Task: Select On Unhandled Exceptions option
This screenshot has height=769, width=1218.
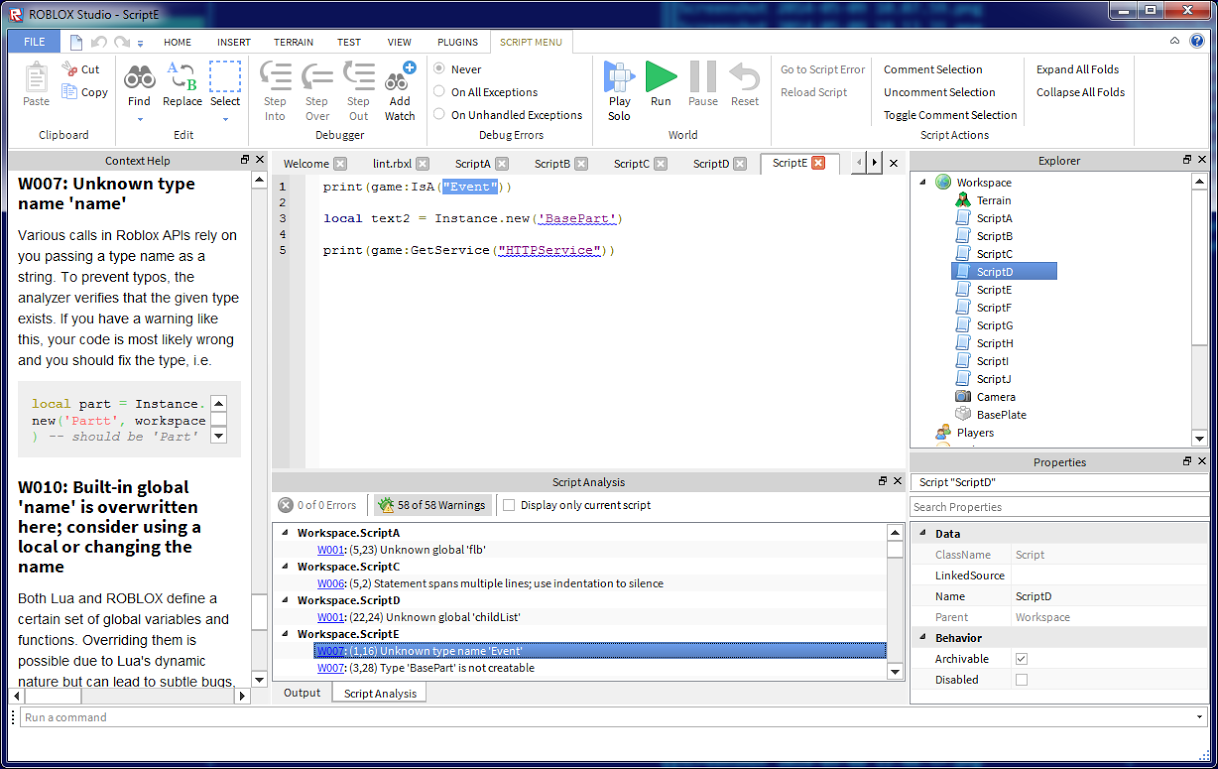Action: coord(439,115)
